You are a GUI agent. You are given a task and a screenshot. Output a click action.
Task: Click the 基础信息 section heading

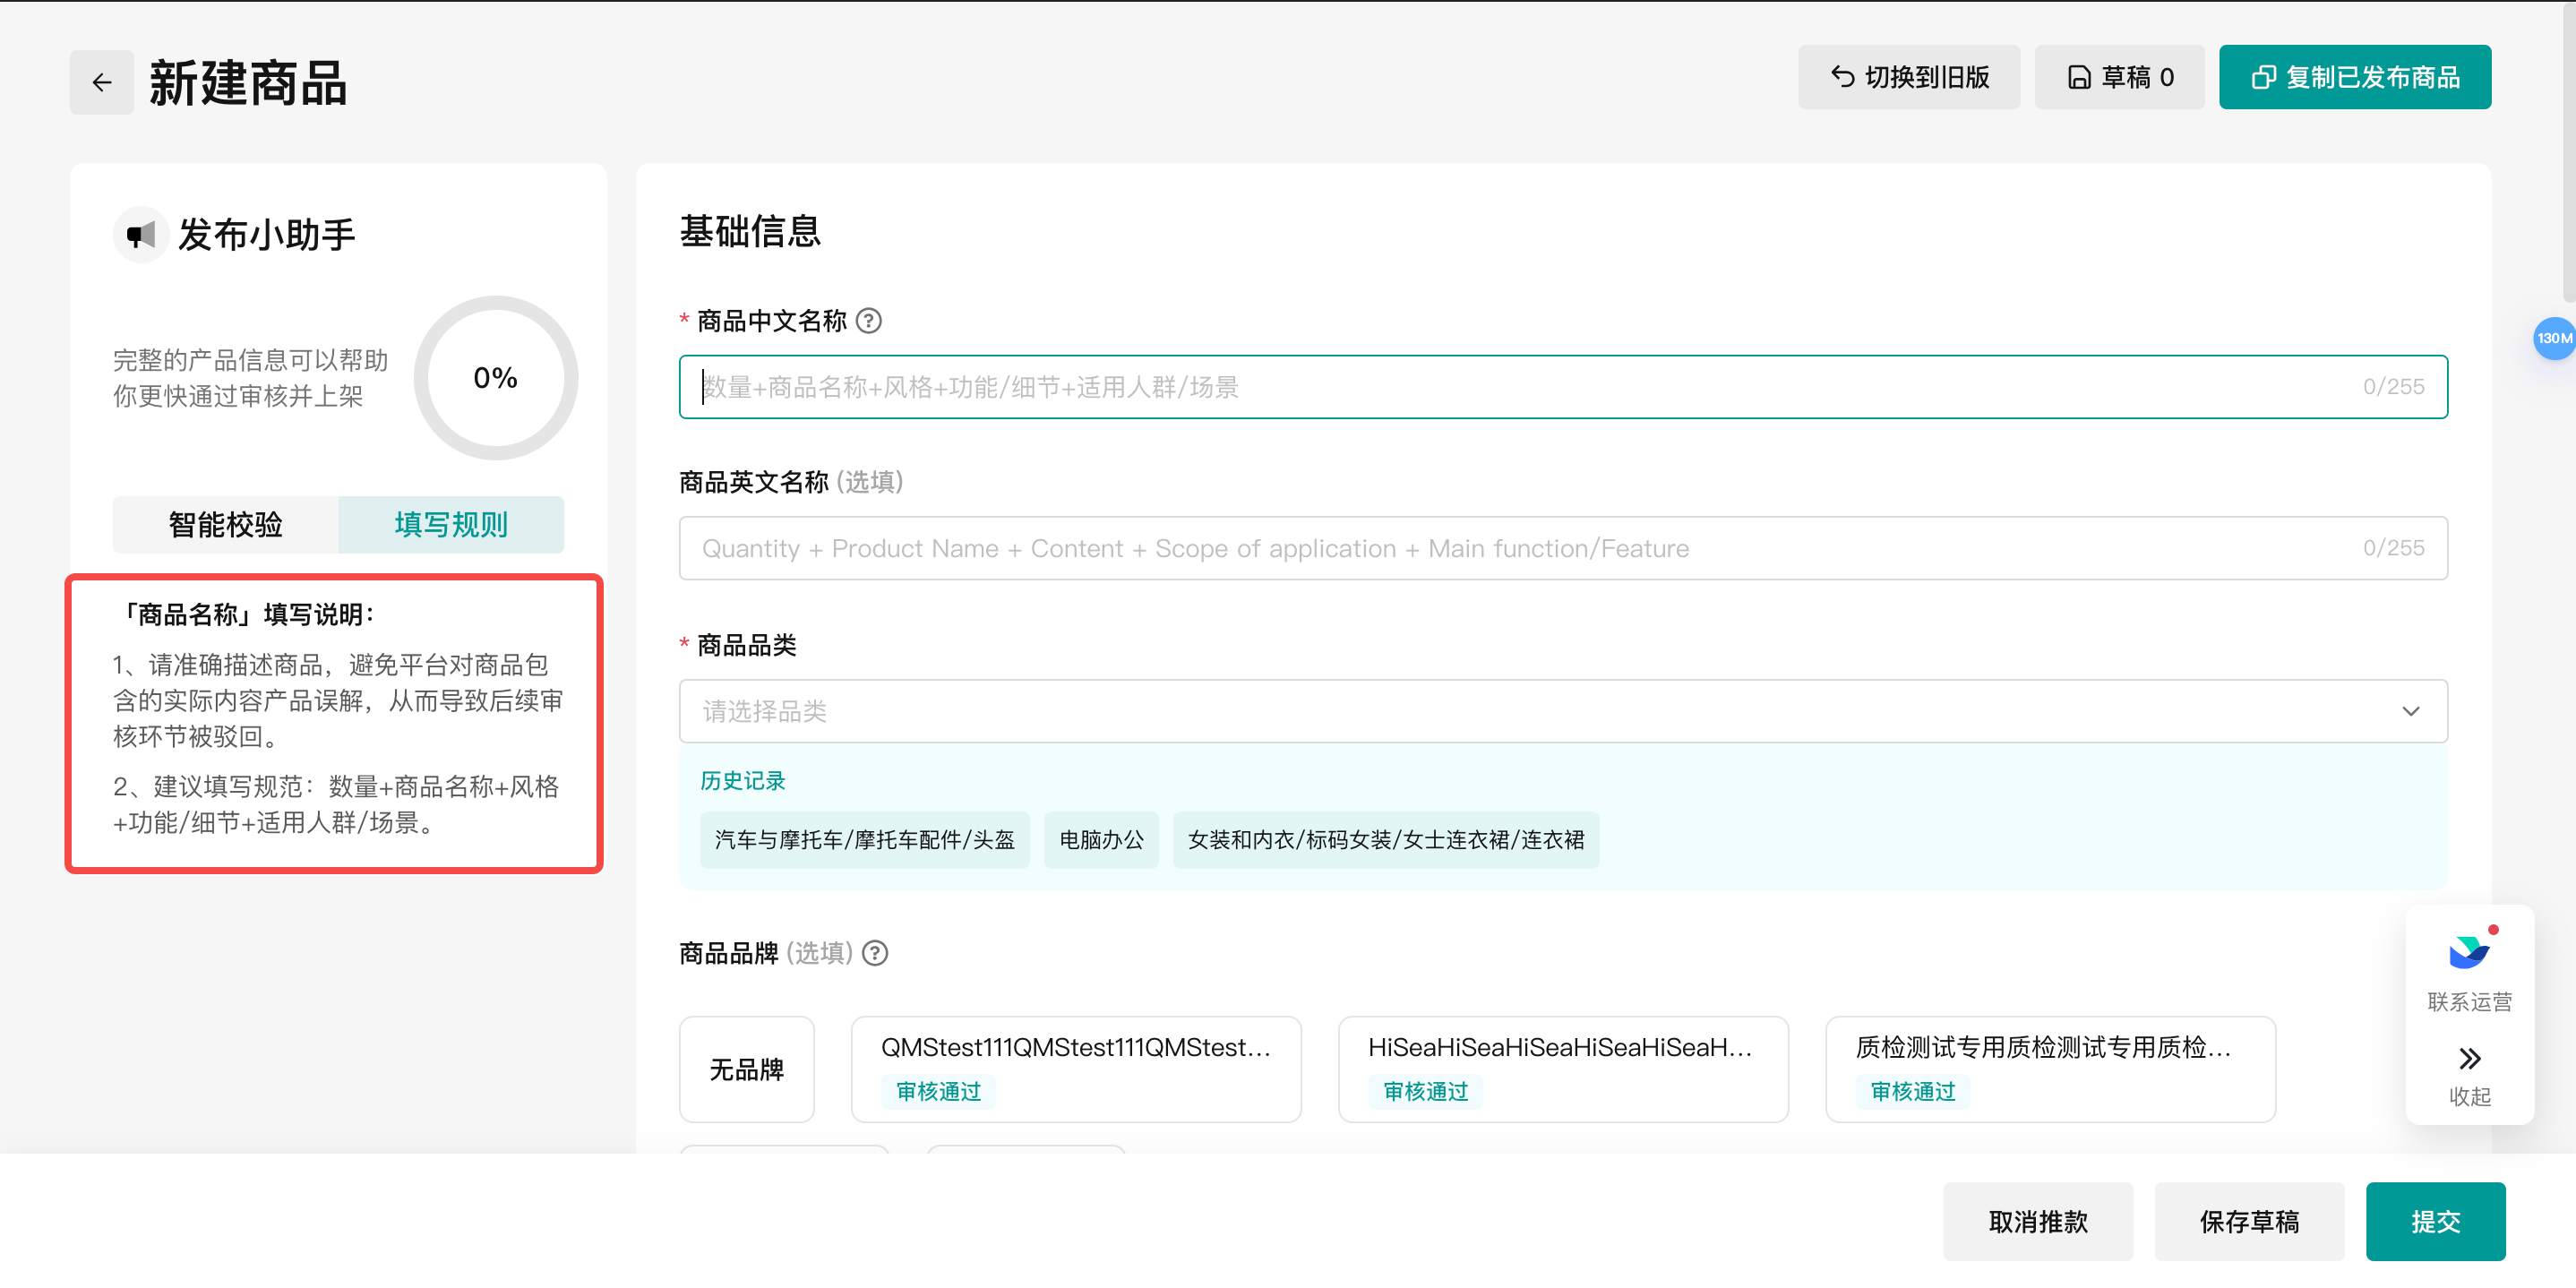point(750,231)
